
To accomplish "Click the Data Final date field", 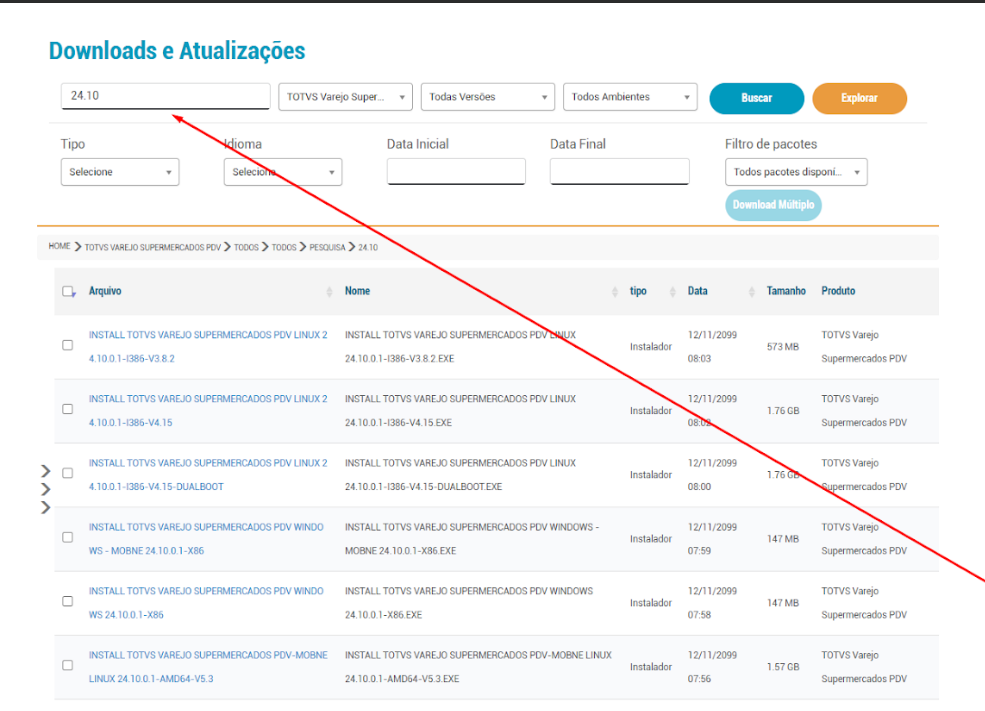I will (619, 171).
